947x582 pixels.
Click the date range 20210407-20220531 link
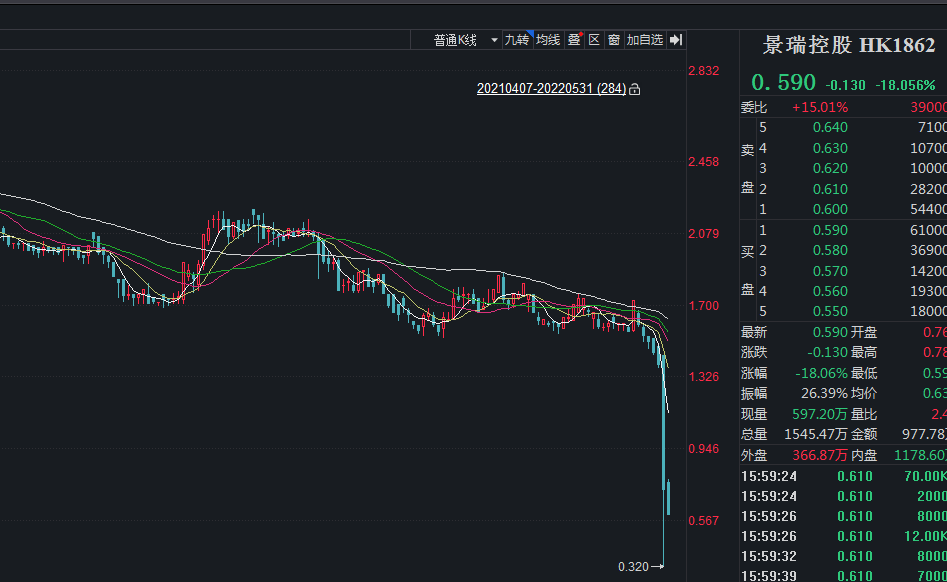pos(551,89)
